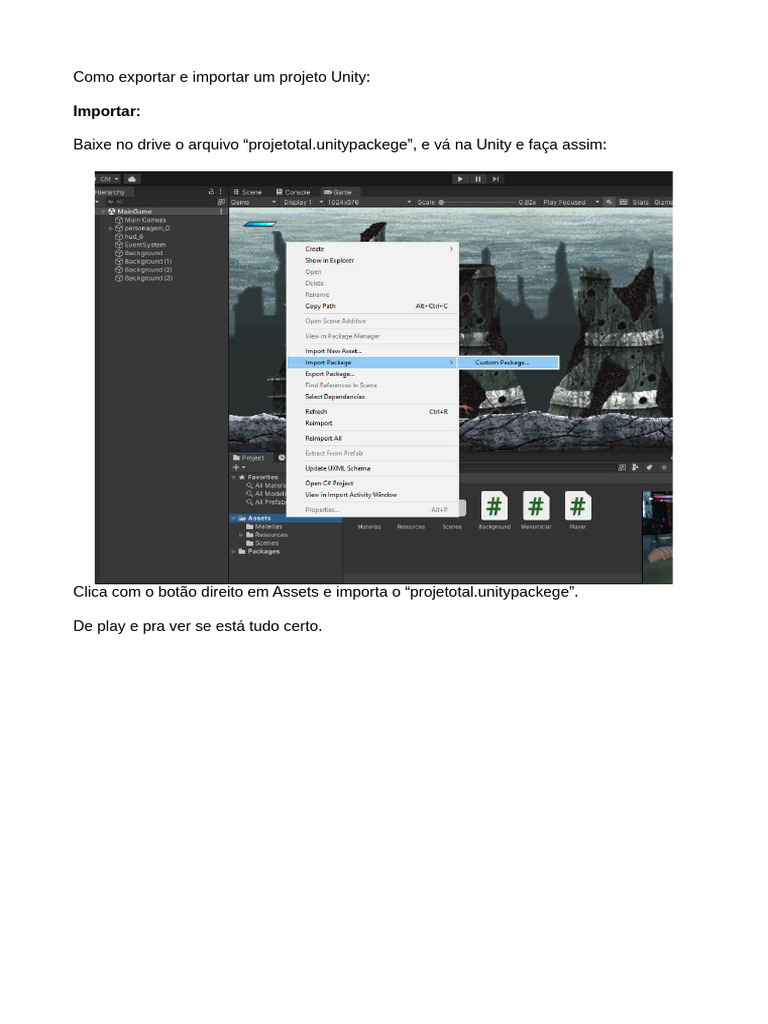Click Open C# Project menu item
This screenshot has width=768, height=1024.
(x=373, y=484)
